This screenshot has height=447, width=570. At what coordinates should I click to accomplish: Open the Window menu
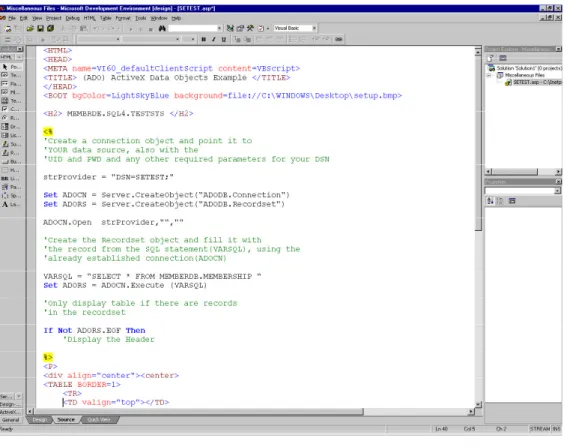point(159,18)
